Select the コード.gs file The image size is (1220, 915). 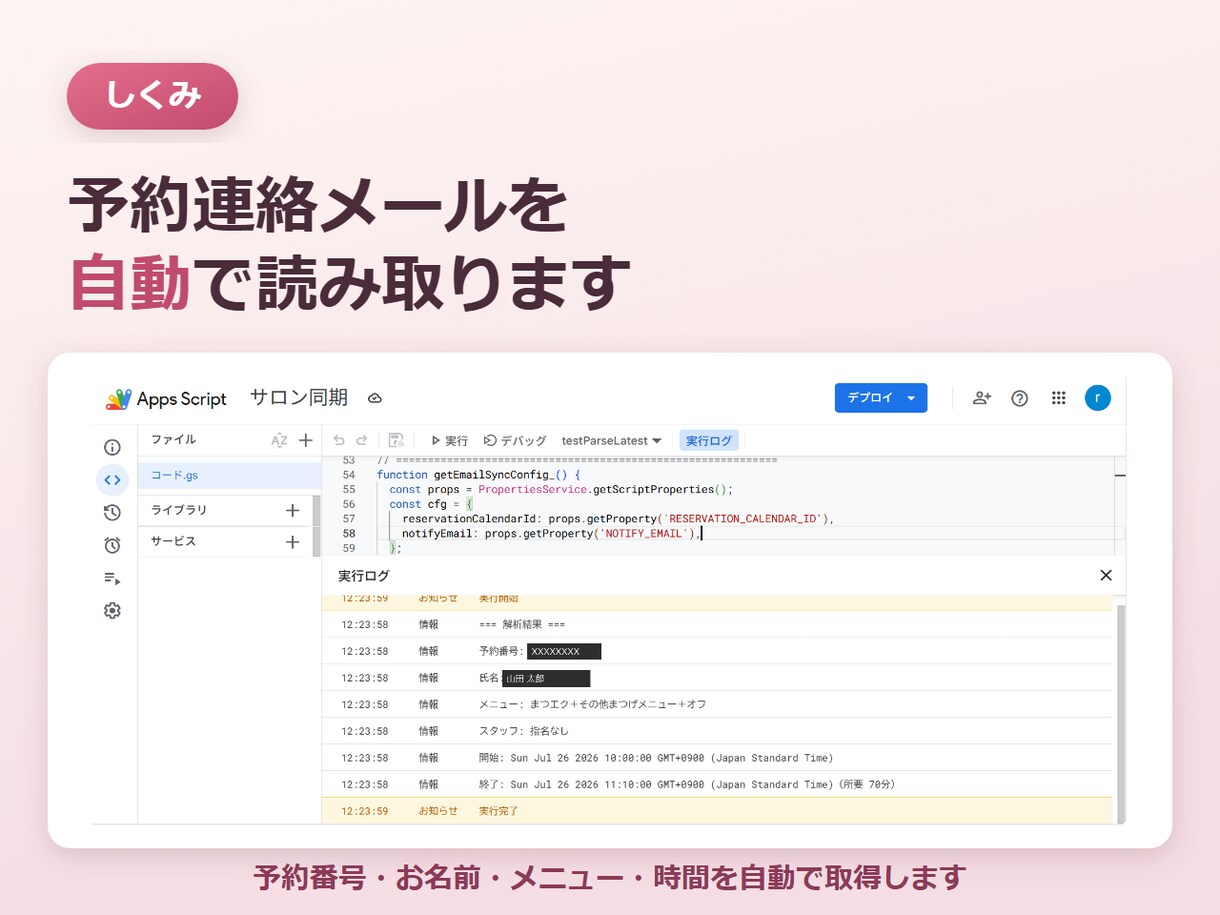[x=230, y=476]
